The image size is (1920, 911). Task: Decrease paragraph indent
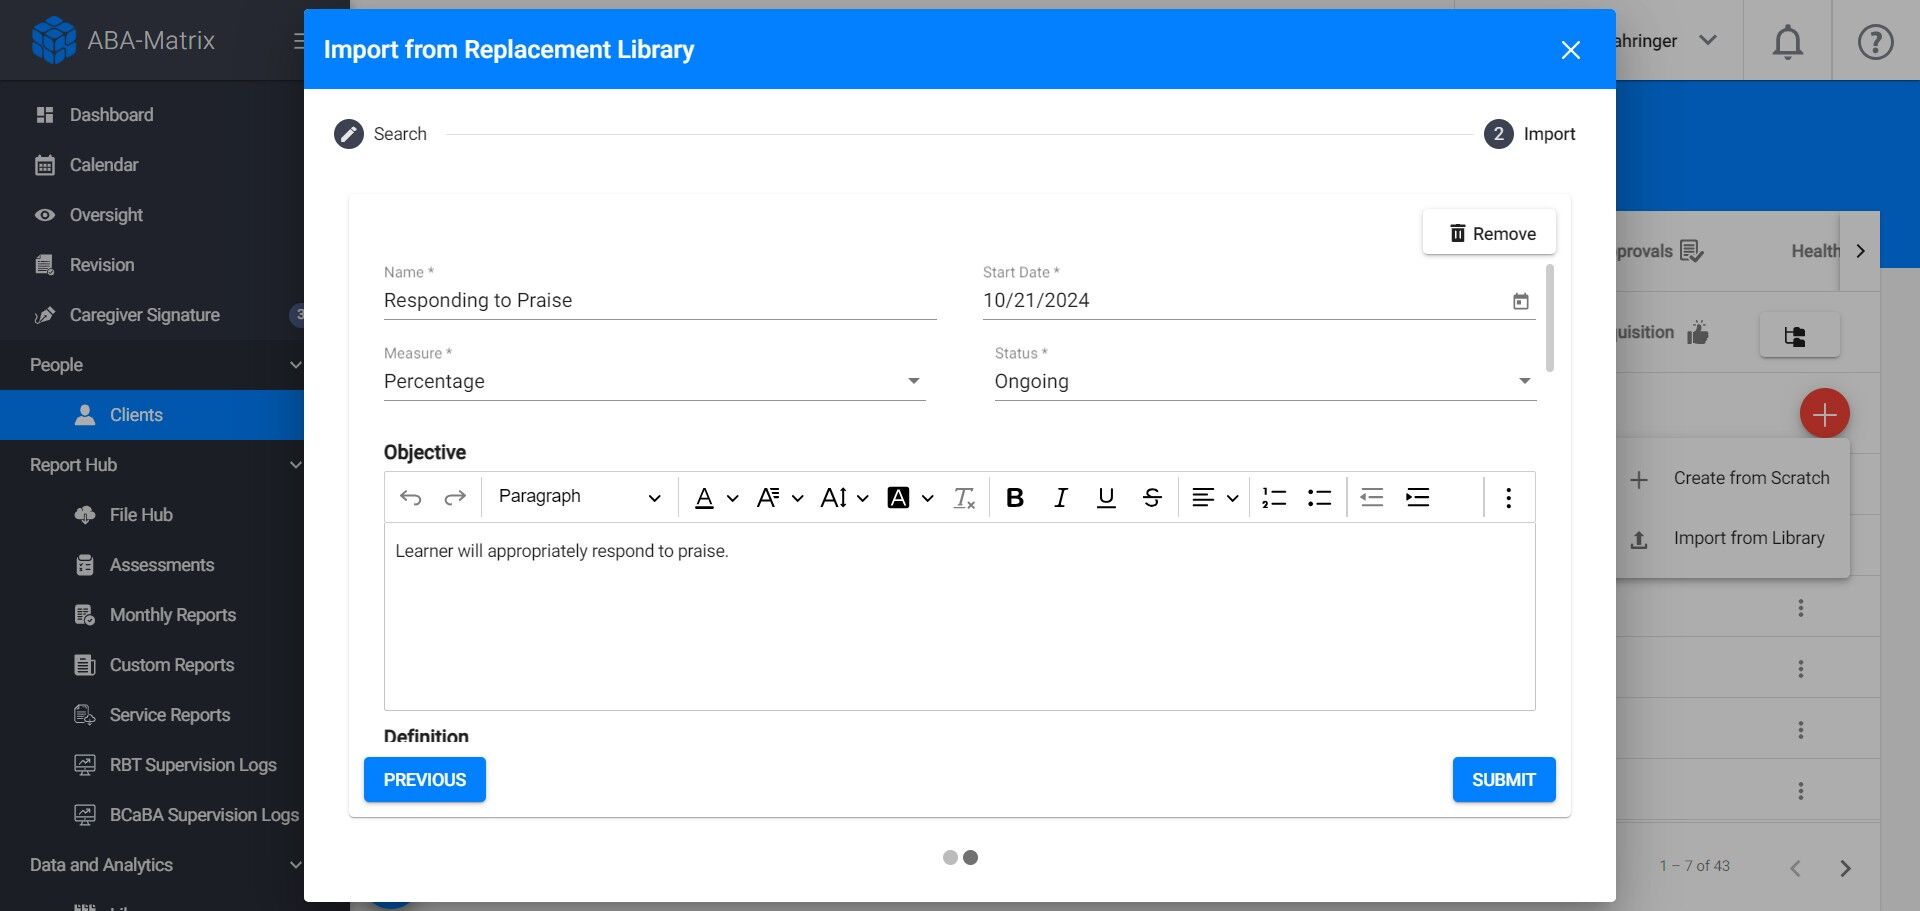[1372, 497]
